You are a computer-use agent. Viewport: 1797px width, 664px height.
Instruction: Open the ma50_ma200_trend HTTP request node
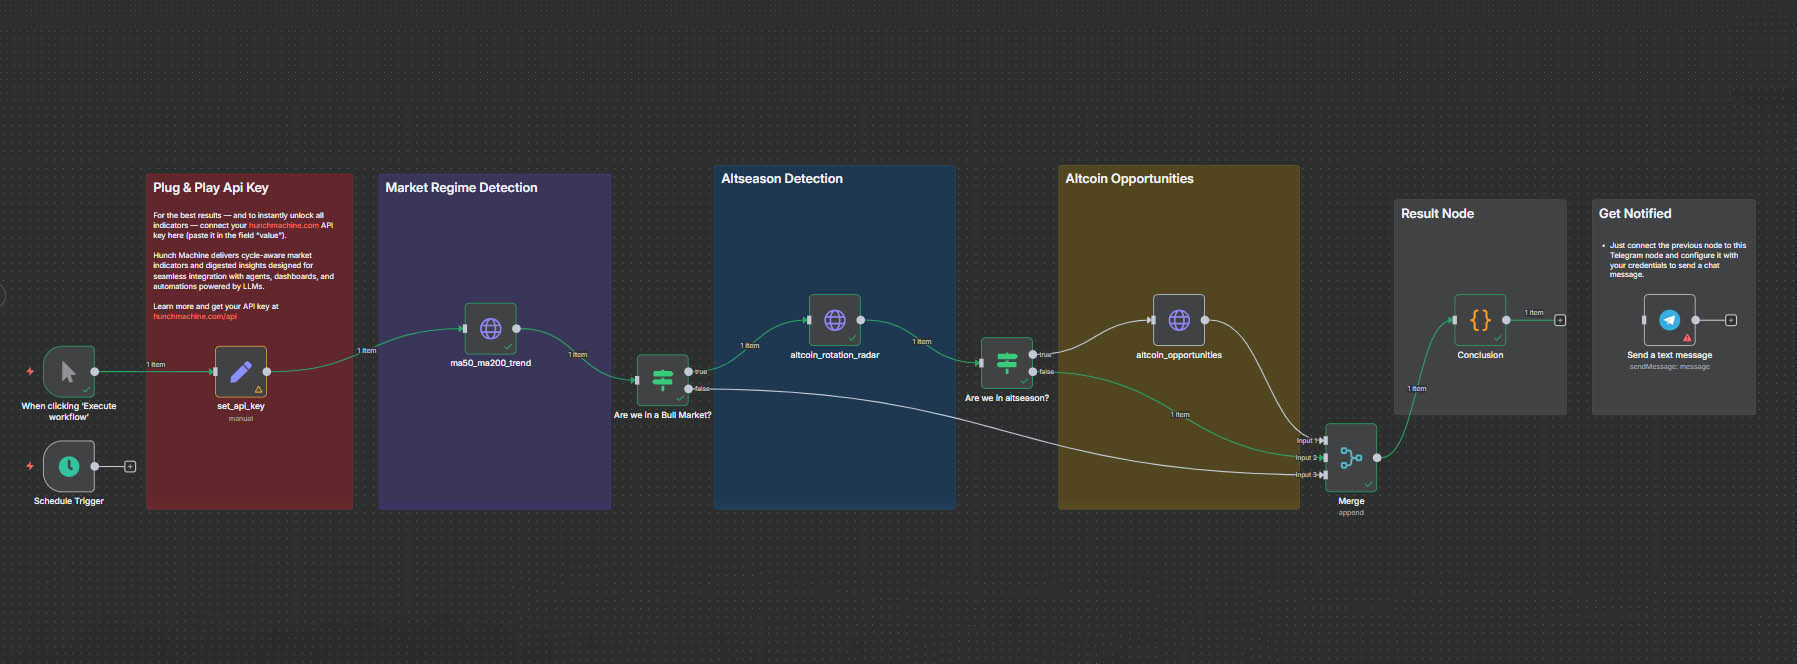point(490,329)
